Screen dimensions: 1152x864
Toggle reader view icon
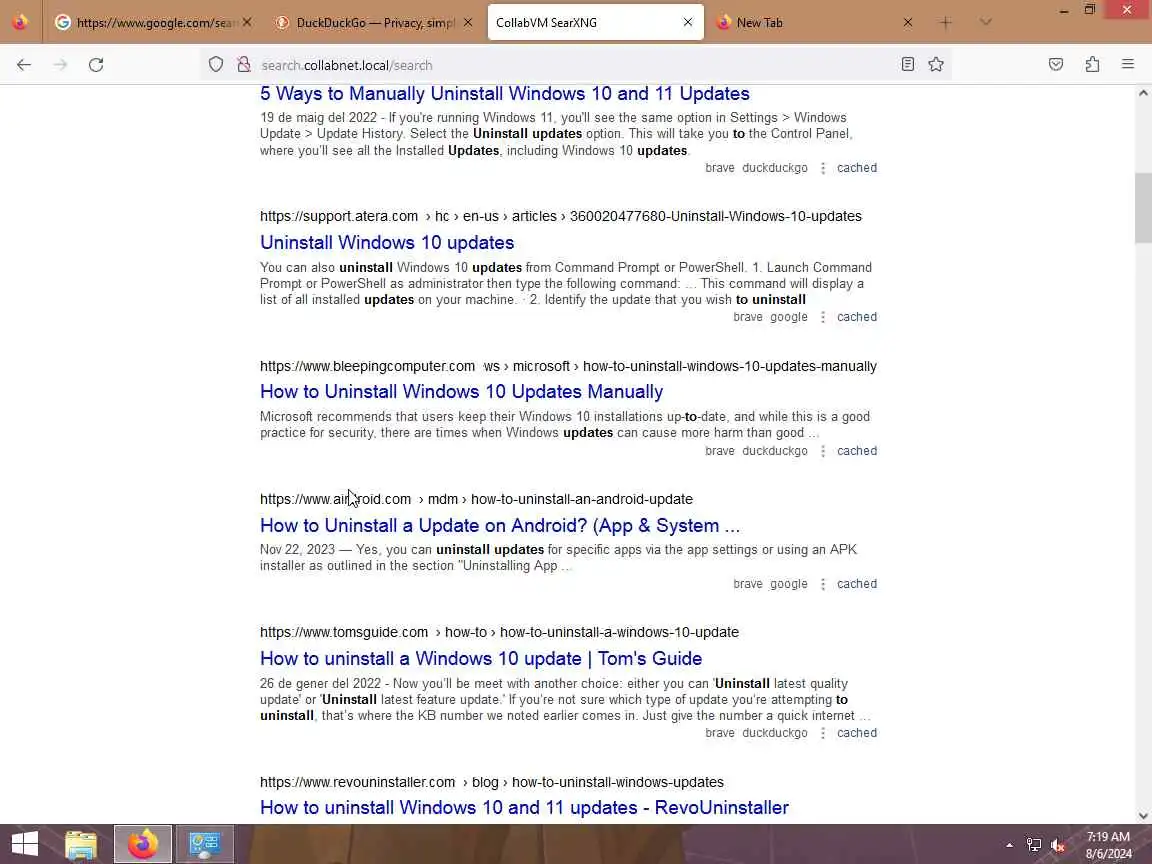coord(907,65)
